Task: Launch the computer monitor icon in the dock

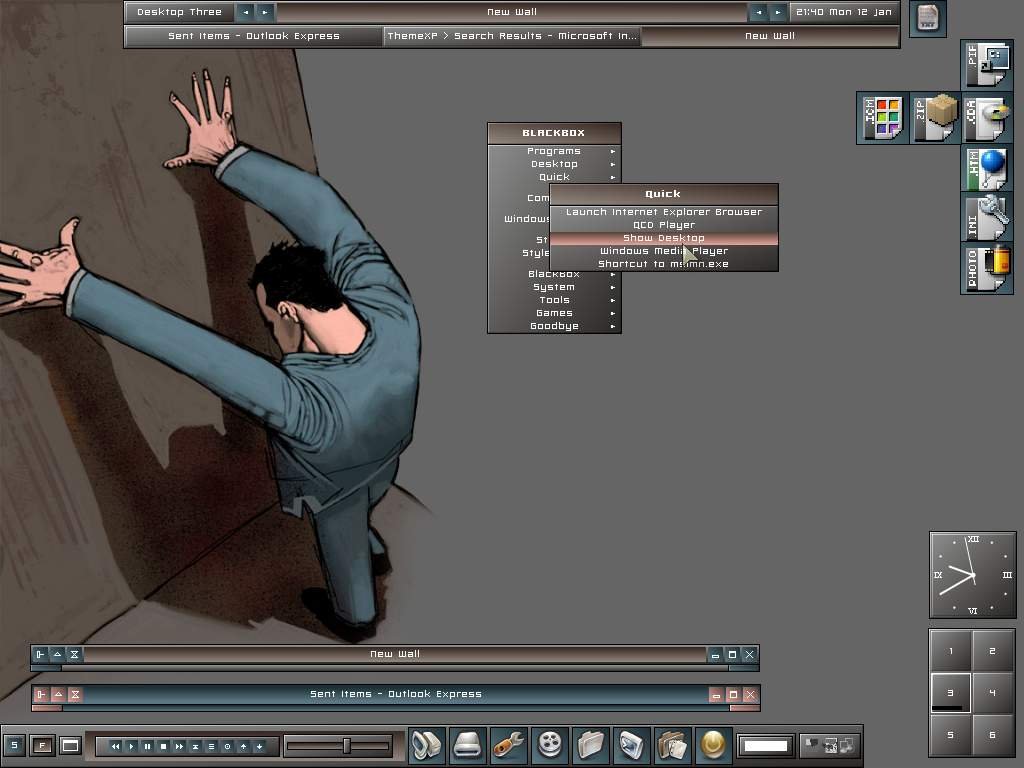Action: point(427,744)
